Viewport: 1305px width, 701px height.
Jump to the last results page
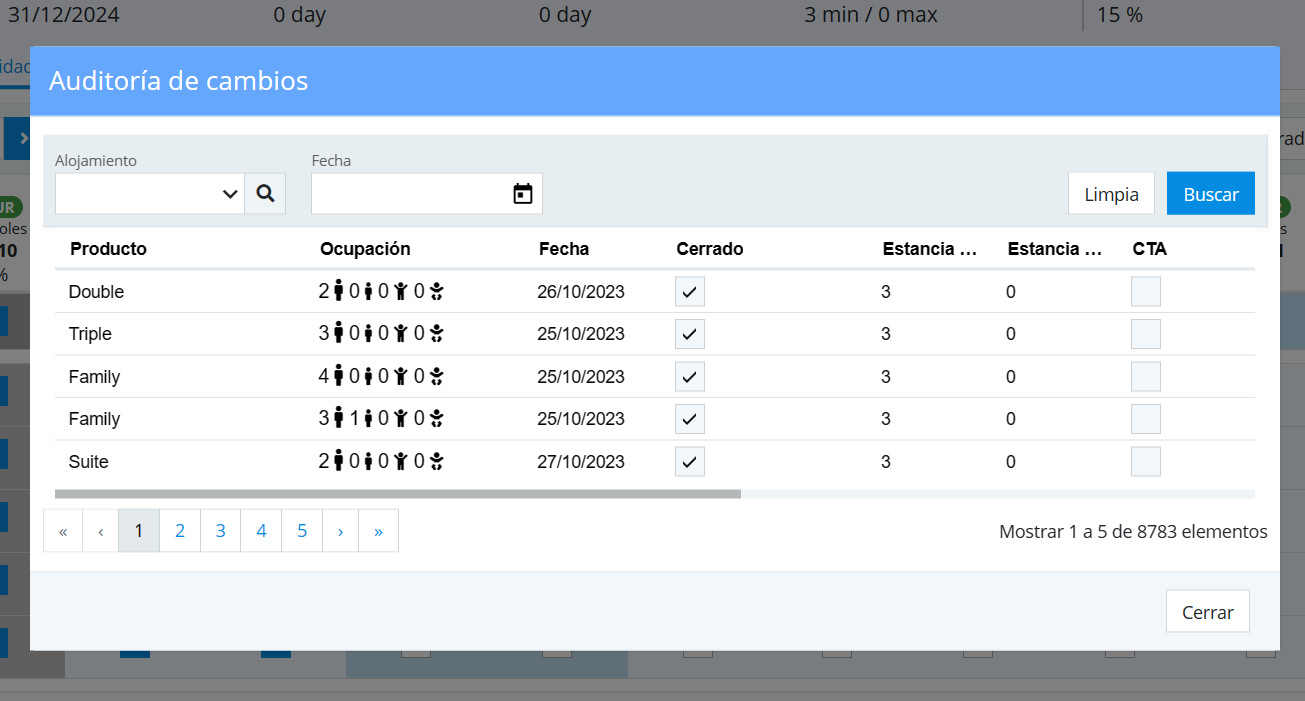pos(378,531)
